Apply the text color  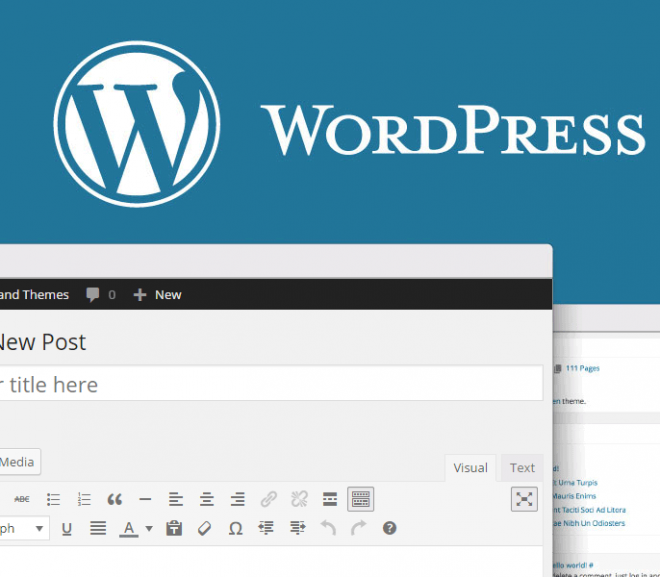point(129,529)
